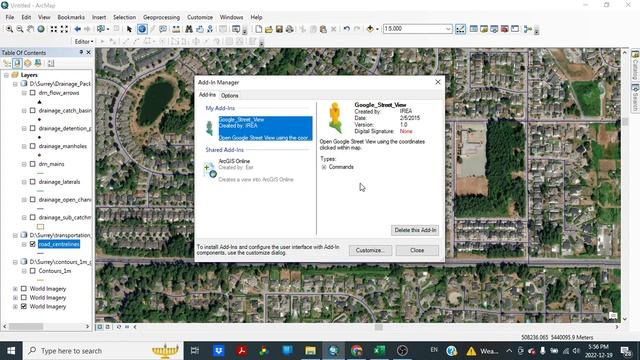Screen dimensions: 640x360
Task: Switch to List By Visibility
Action: (x=28, y=63)
